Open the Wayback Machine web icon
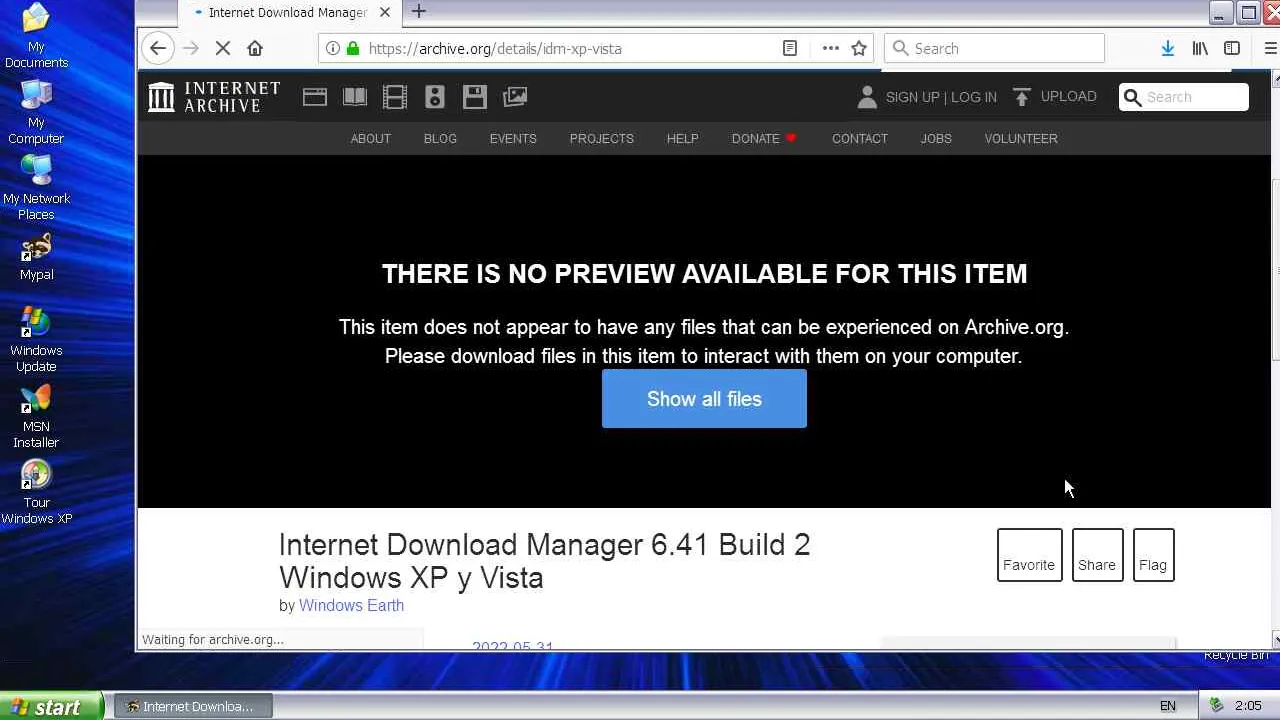The width and height of the screenshot is (1280, 720). (x=315, y=97)
